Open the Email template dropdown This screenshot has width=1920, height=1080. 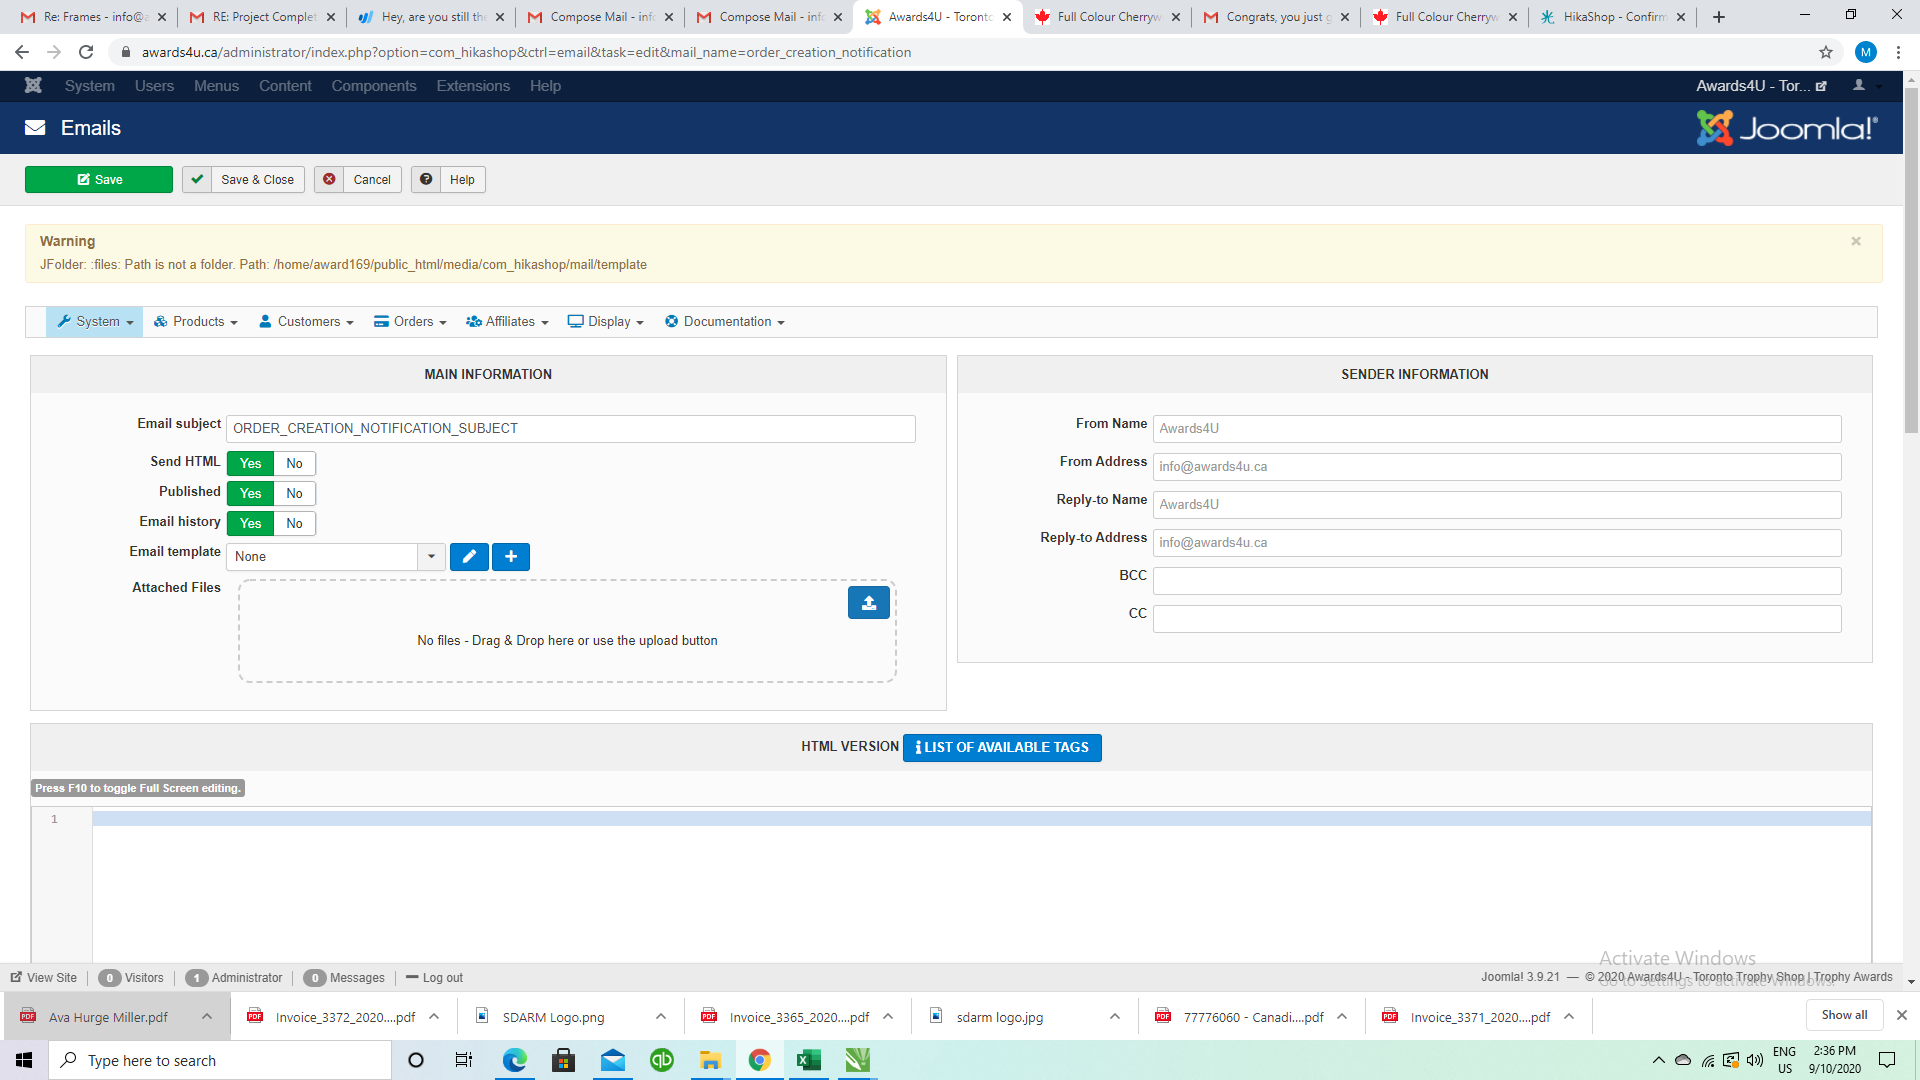click(x=335, y=557)
